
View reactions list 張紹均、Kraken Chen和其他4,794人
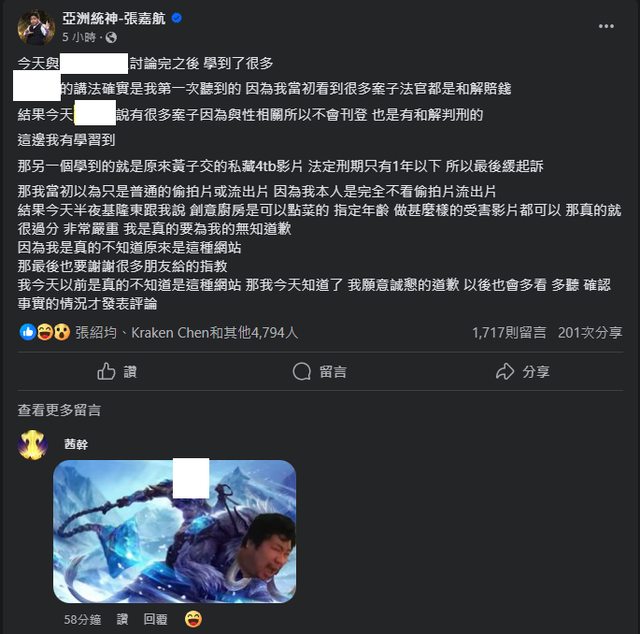(x=187, y=333)
